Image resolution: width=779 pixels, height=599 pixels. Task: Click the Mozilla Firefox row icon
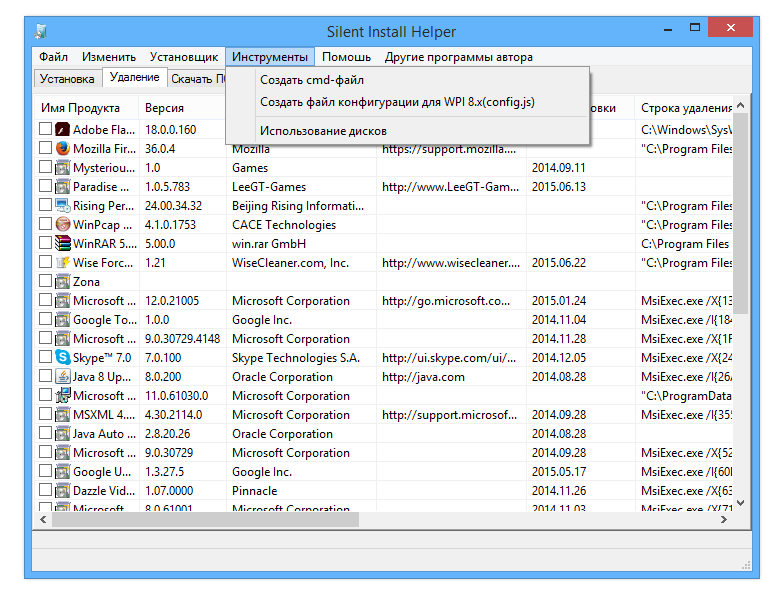tap(62, 149)
